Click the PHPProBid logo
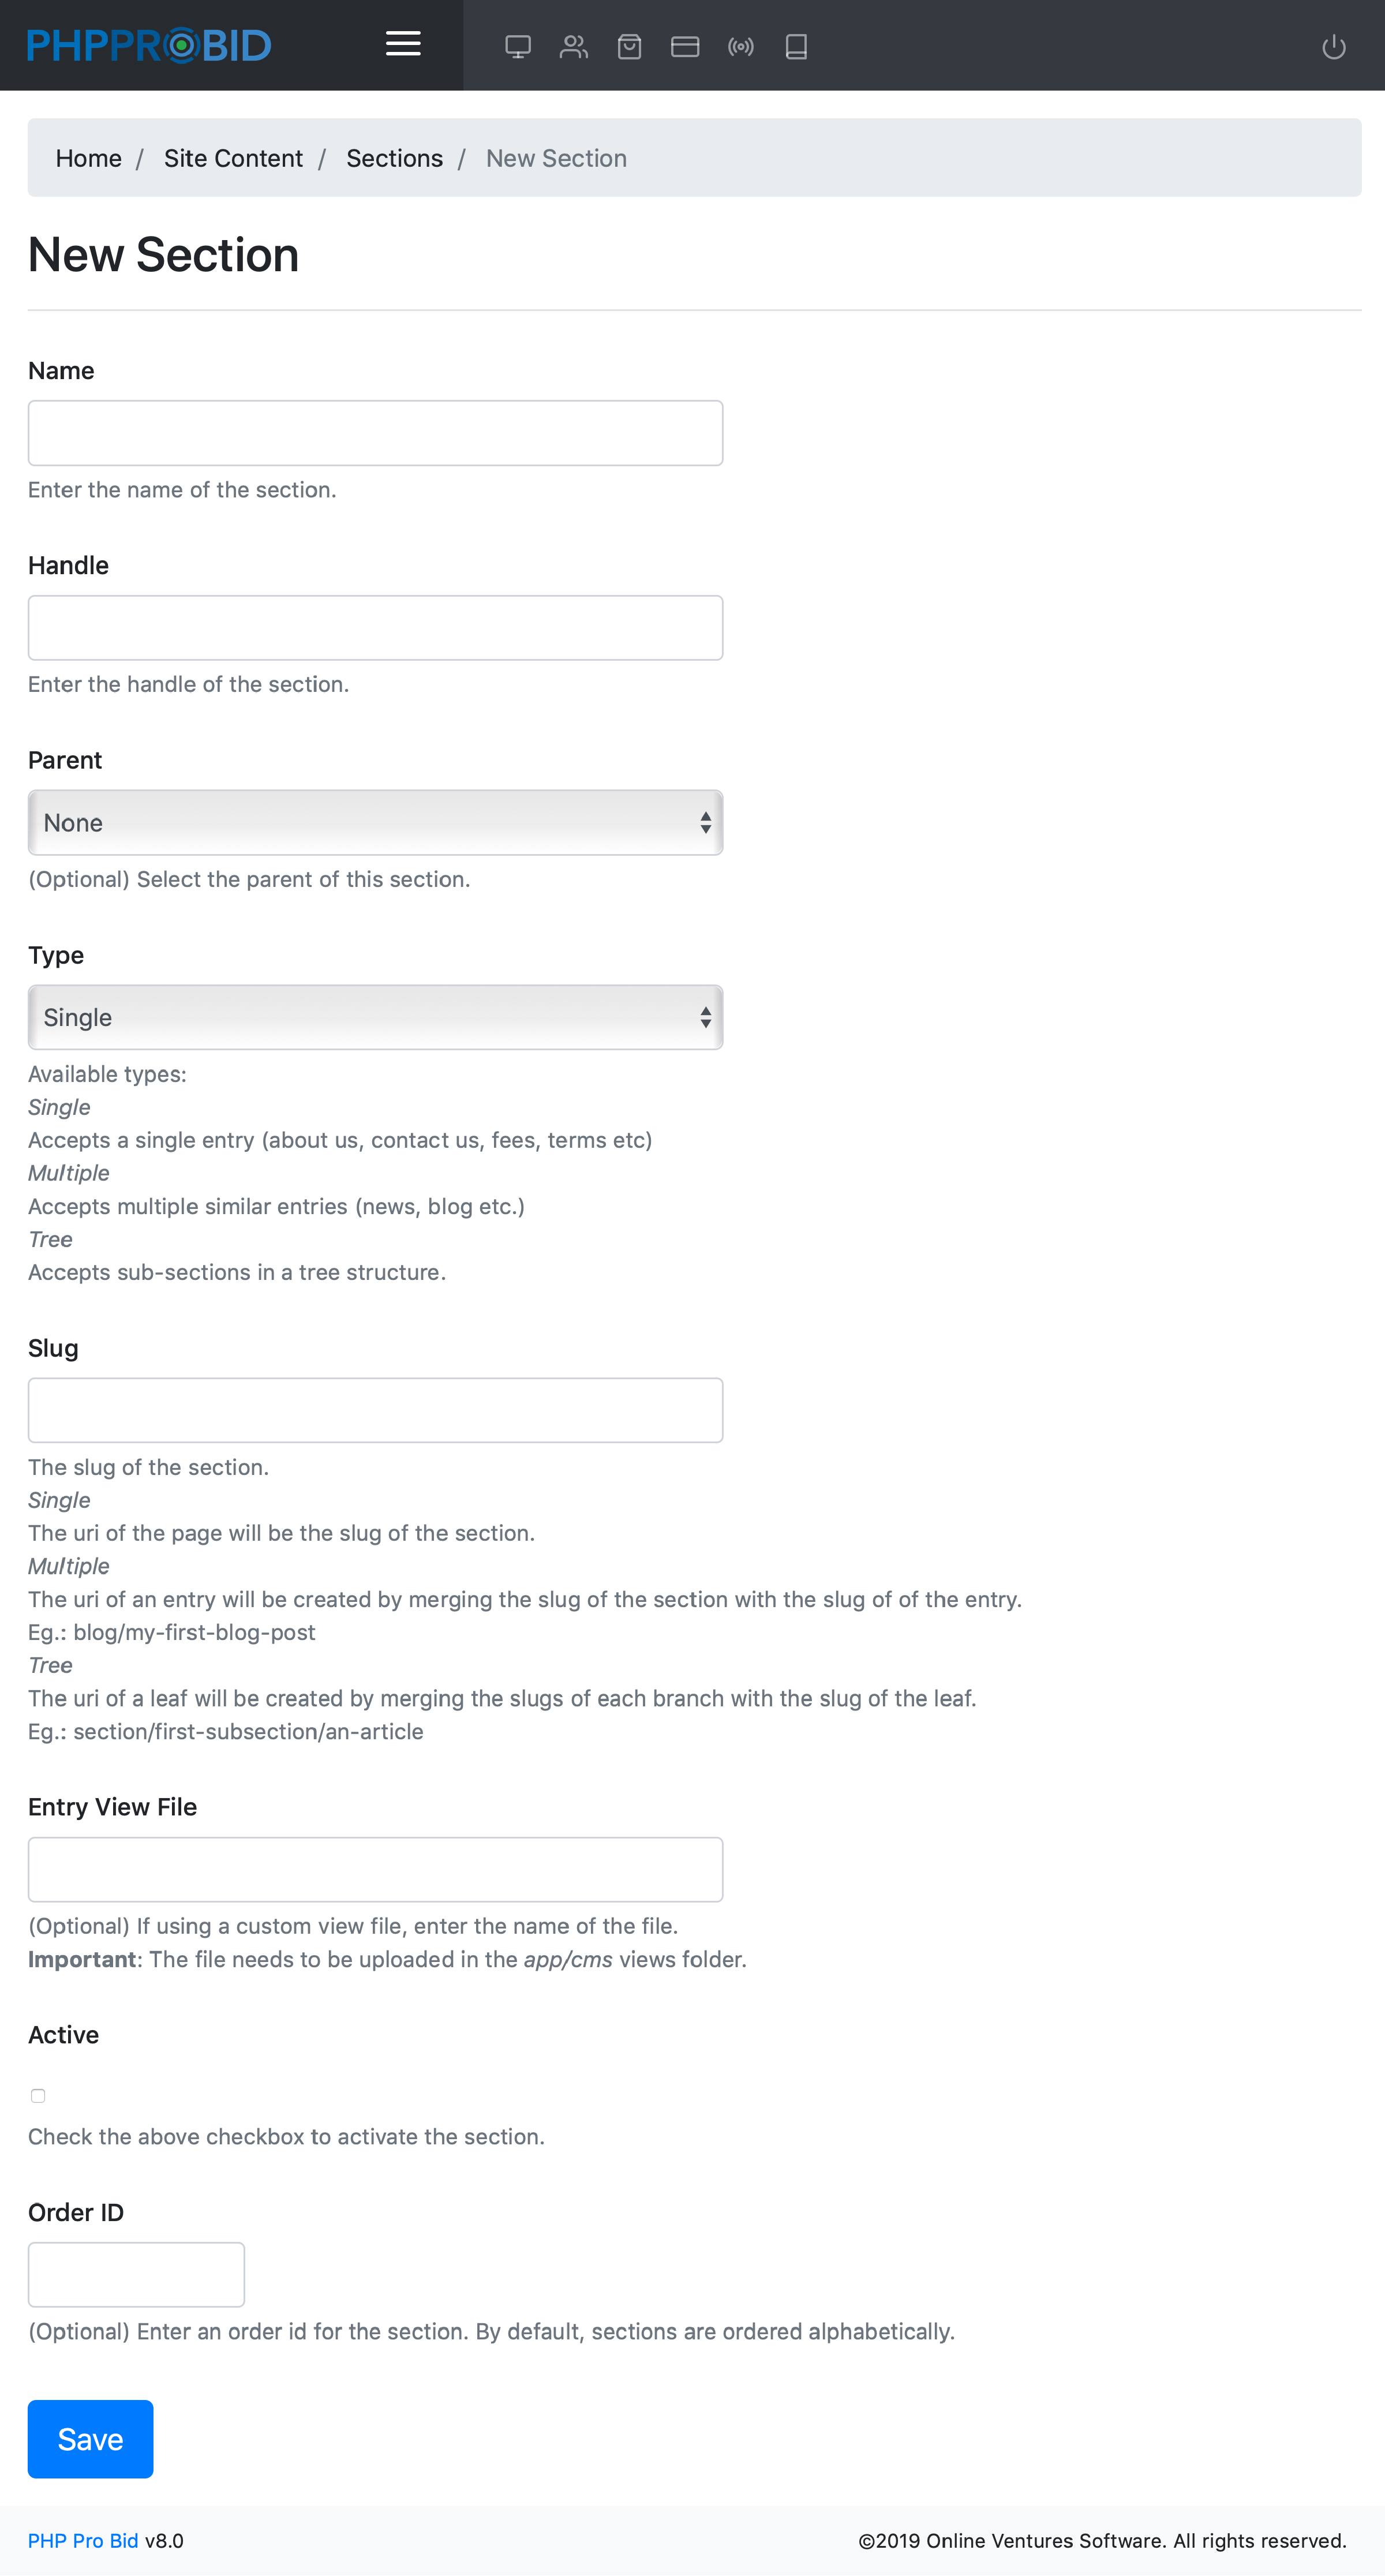This screenshot has width=1385, height=2576. click(149, 46)
